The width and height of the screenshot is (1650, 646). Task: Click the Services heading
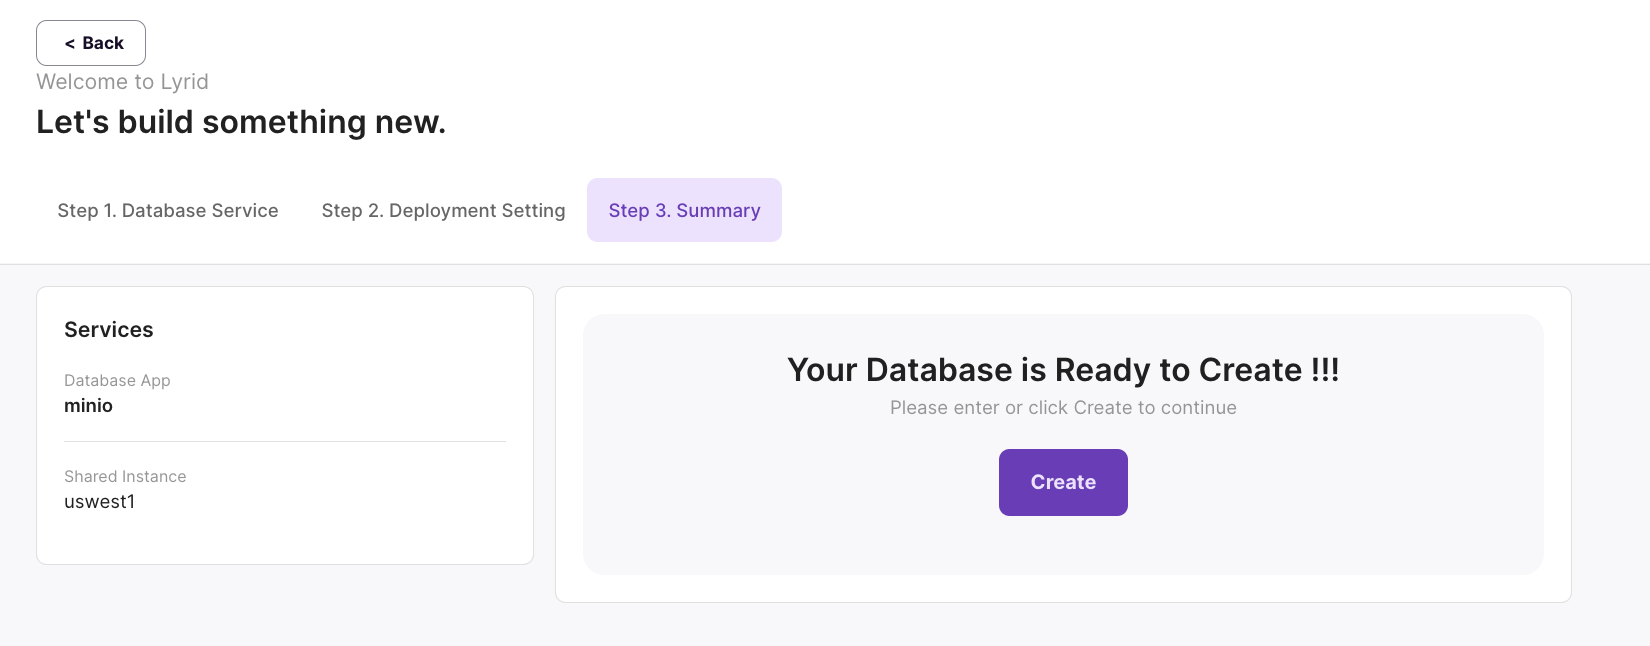[x=109, y=330]
